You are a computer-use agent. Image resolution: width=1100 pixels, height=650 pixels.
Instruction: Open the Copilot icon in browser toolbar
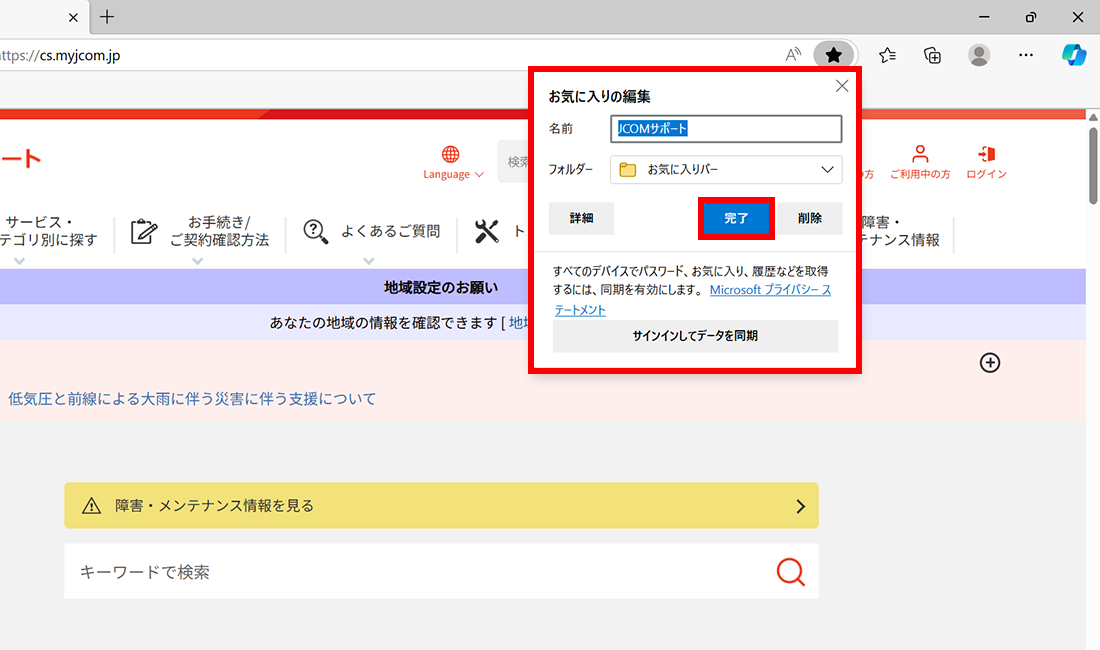pyautogui.click(x=1074, y=55)
